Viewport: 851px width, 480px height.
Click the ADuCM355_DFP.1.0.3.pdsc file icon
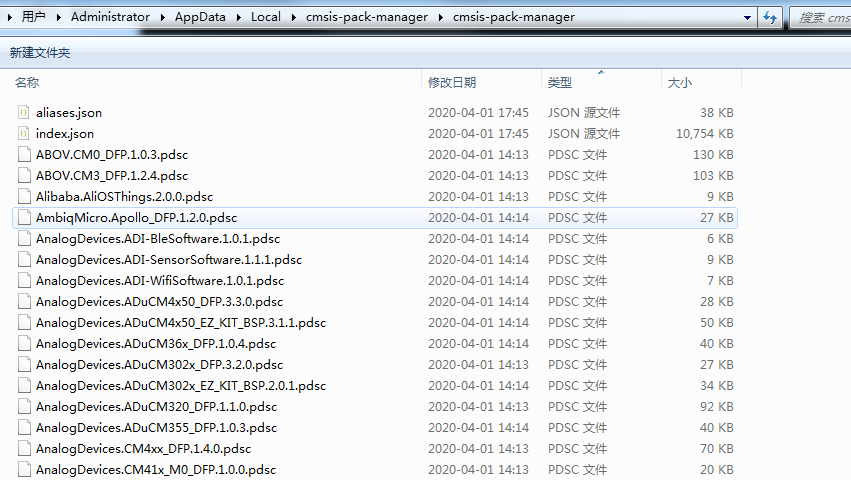point(23,428)
